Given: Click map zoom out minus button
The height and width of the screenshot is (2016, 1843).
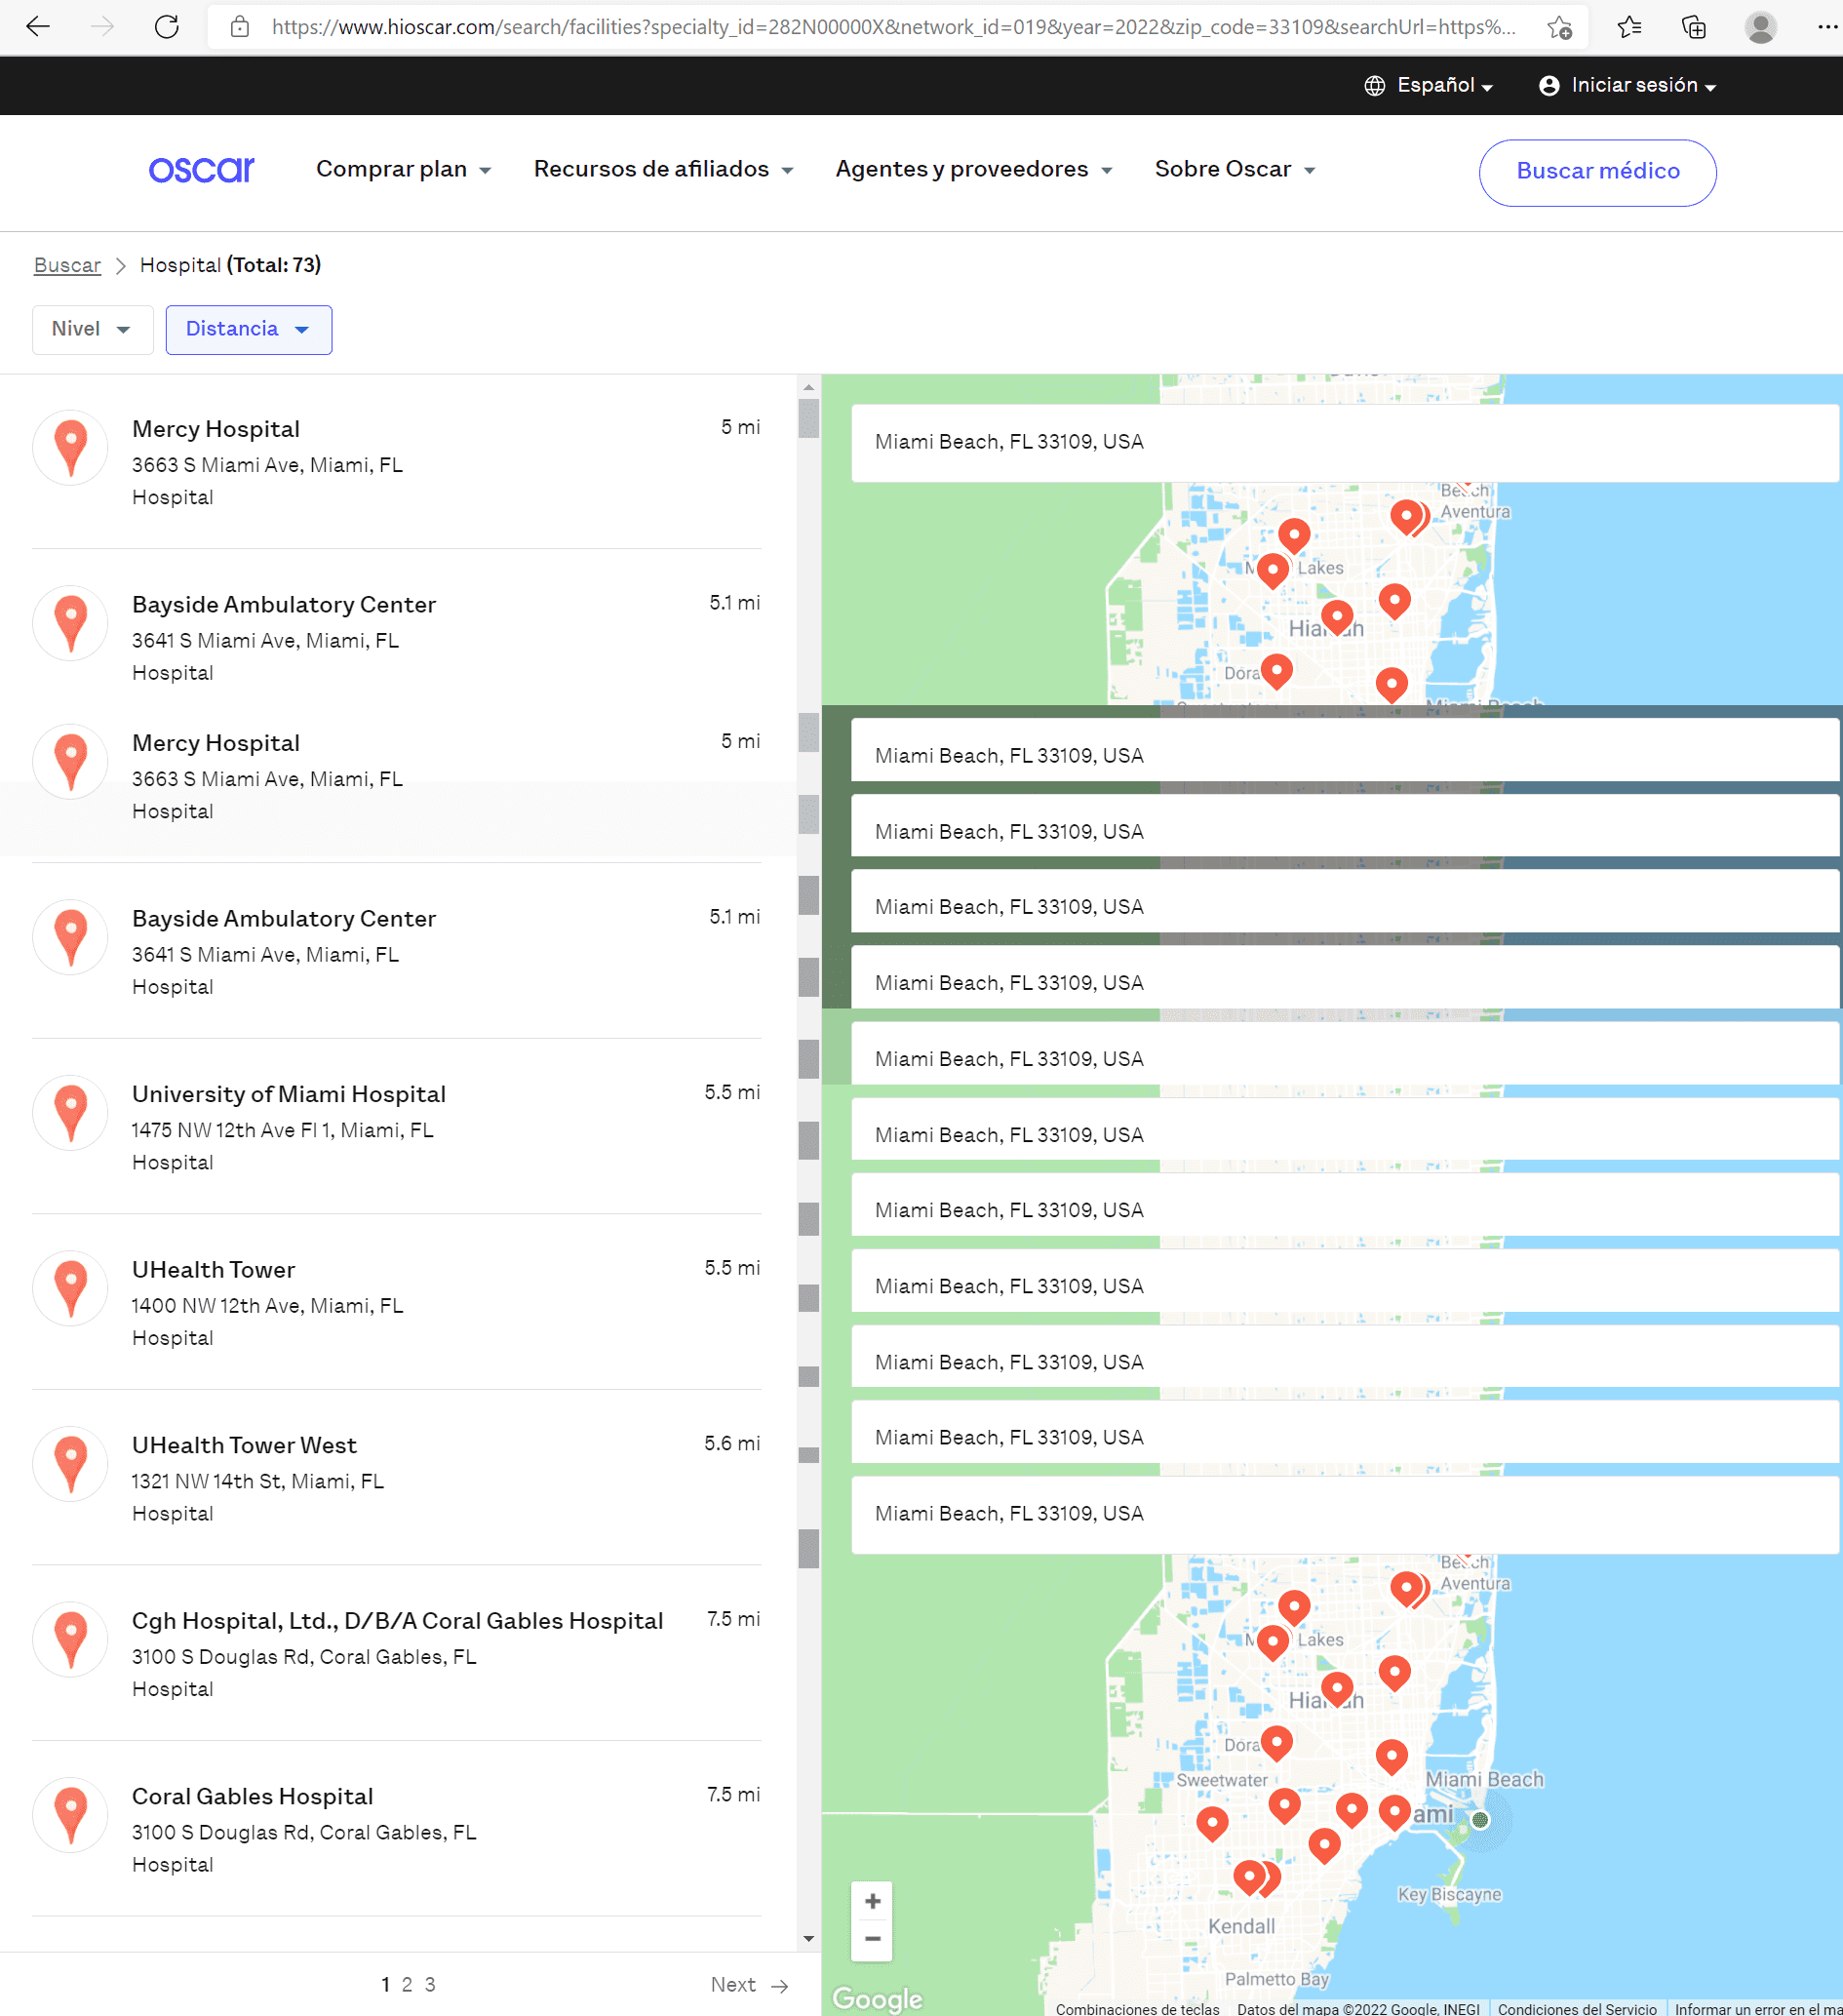Looking at the screenshot, I should click(x=872, y=1939).
